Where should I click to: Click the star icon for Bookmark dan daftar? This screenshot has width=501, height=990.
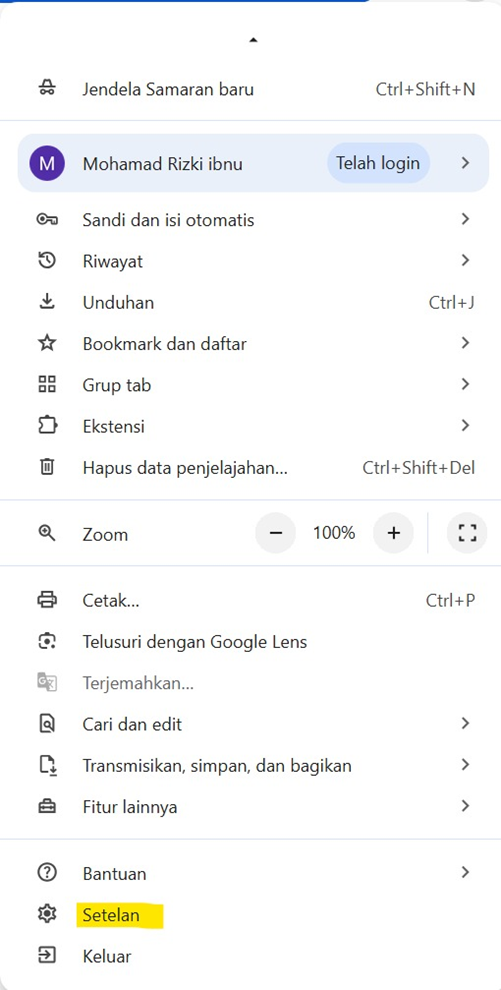click(x=47, y=343)
